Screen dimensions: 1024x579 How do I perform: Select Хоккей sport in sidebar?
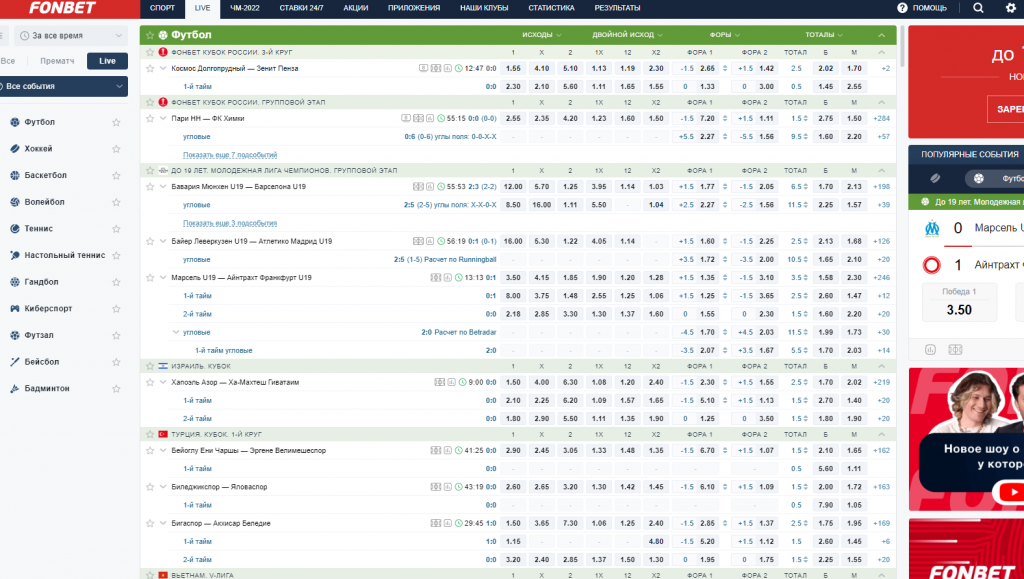pyautogui.click(x=39, y=148)
